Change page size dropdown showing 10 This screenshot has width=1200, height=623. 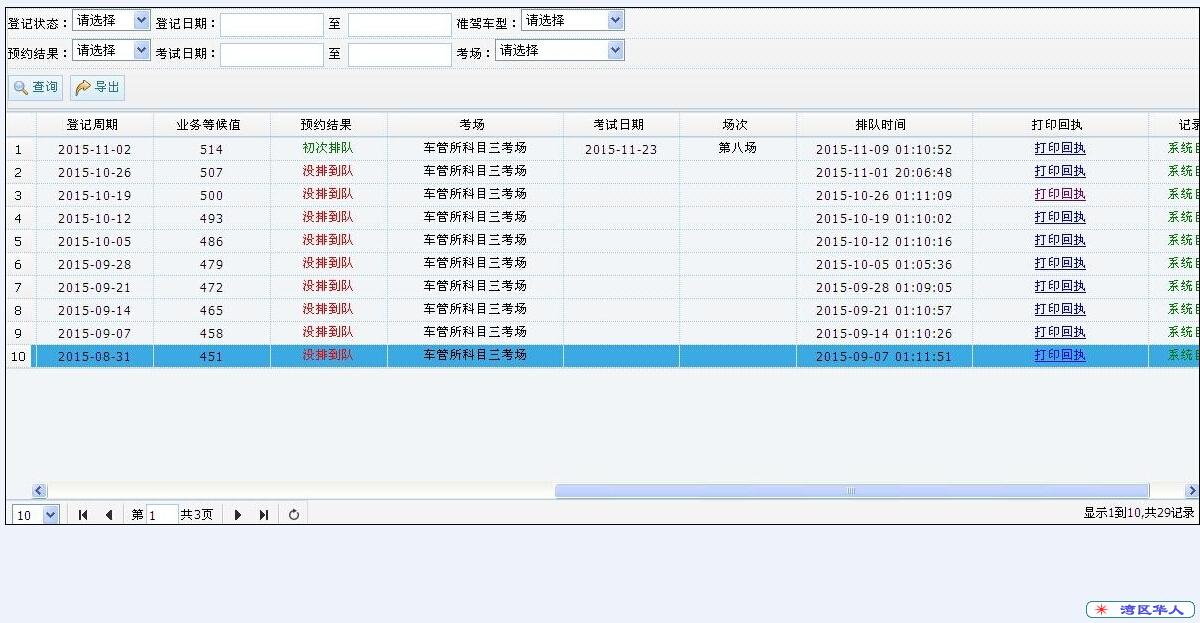[x=36, y=515]
